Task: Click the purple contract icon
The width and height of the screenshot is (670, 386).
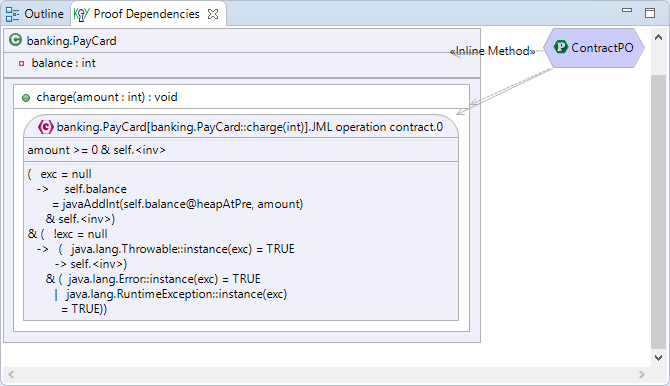Action: tap(46, 127)
